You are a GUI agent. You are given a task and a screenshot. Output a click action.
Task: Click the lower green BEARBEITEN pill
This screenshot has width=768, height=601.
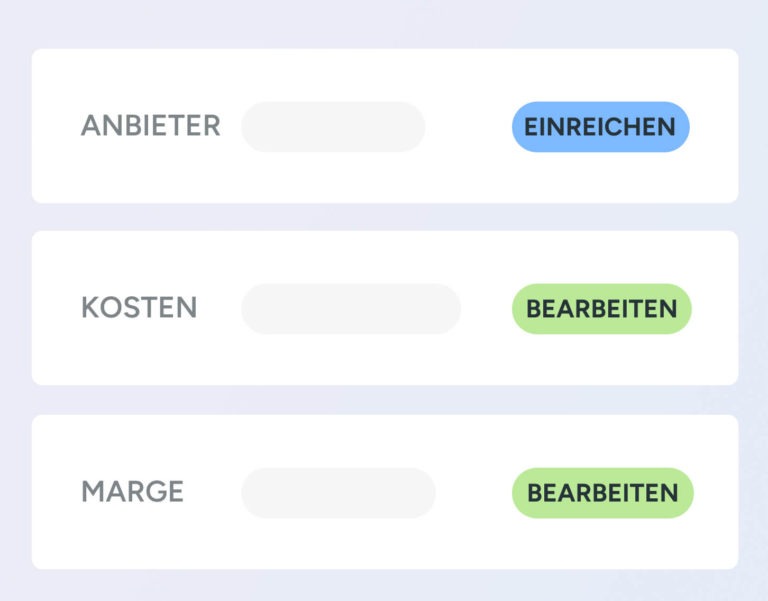click(x=602, y=493)
